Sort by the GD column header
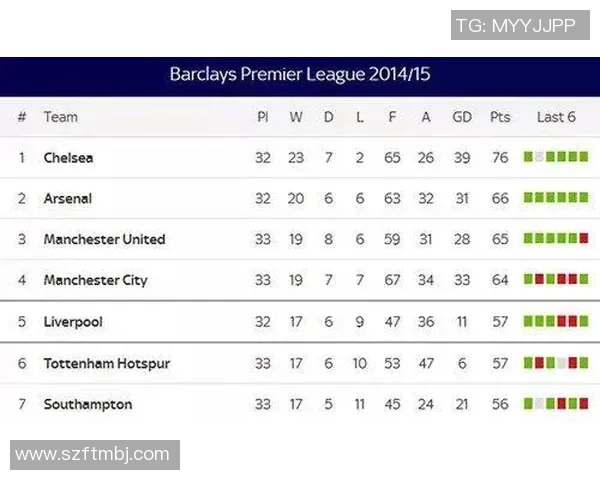 coord(462,117)
